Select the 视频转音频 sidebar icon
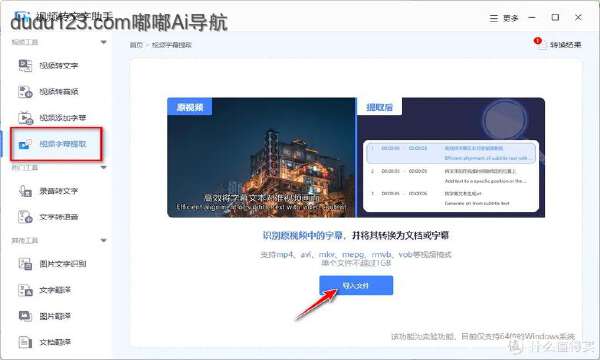The width and height of the screenshot is (600, 360). point(25,92)
